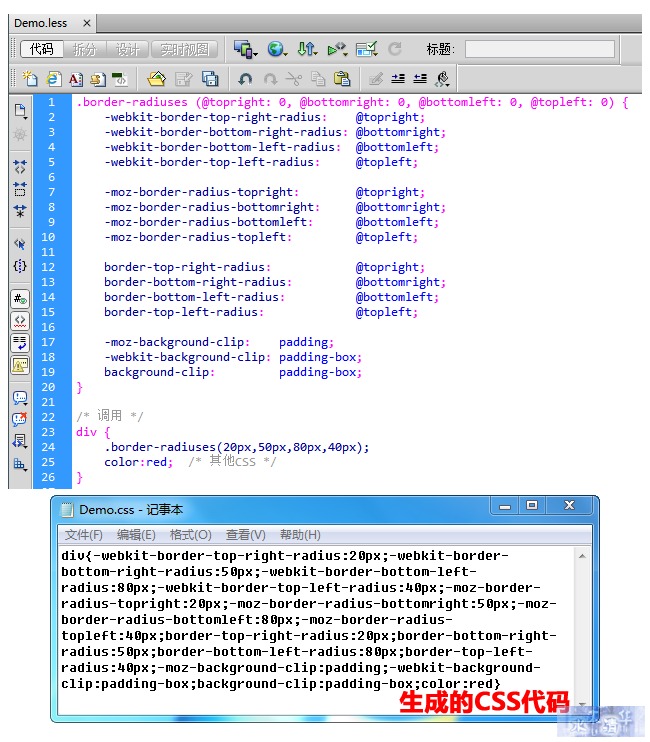Open the preview in browser globe menu

click(x=277, y=49)
